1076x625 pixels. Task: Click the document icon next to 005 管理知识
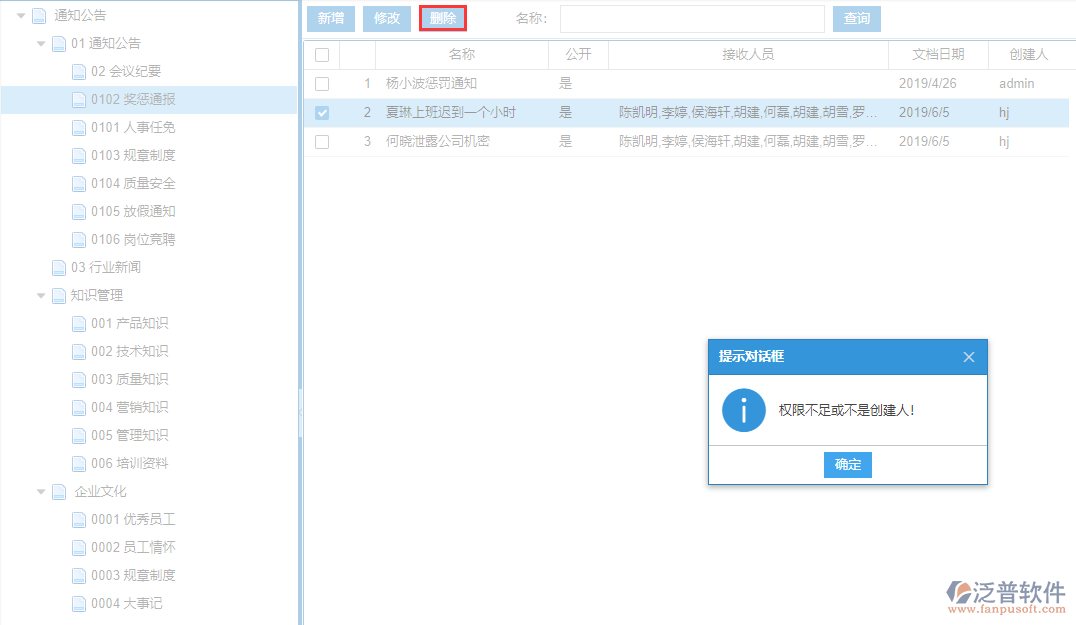78,435
